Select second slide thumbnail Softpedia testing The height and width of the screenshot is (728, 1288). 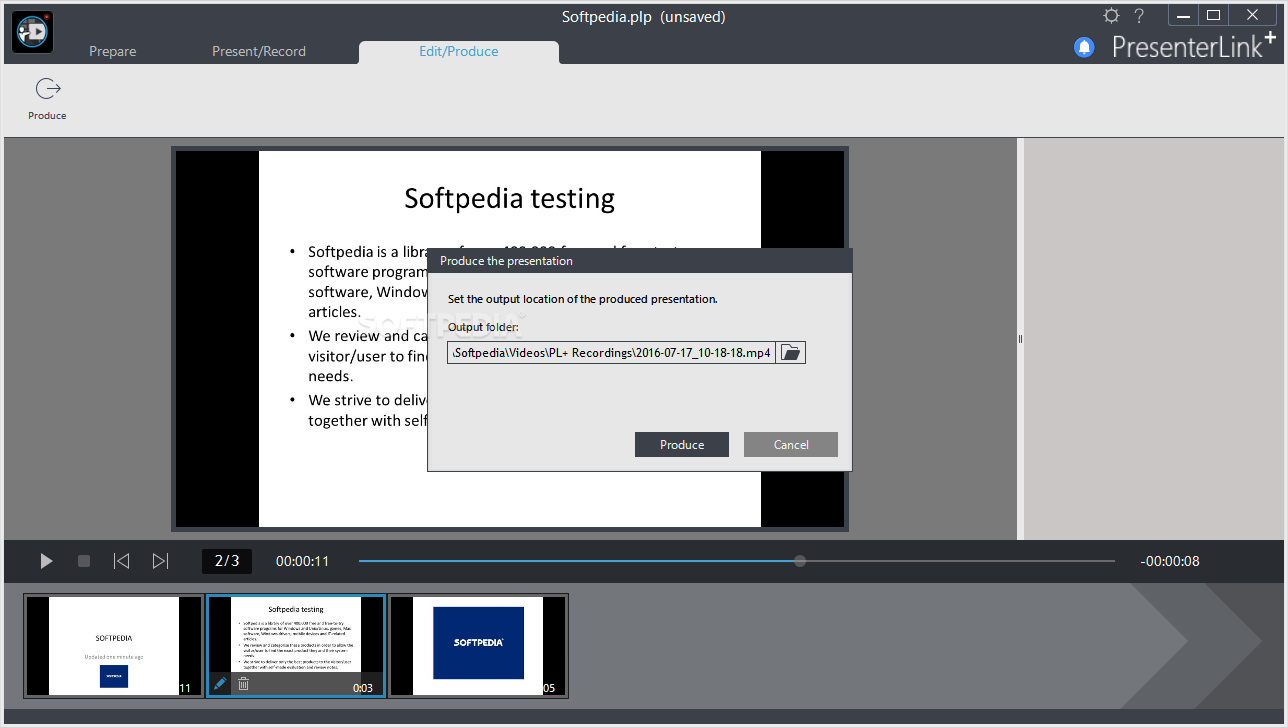click(x=296, y=646)
